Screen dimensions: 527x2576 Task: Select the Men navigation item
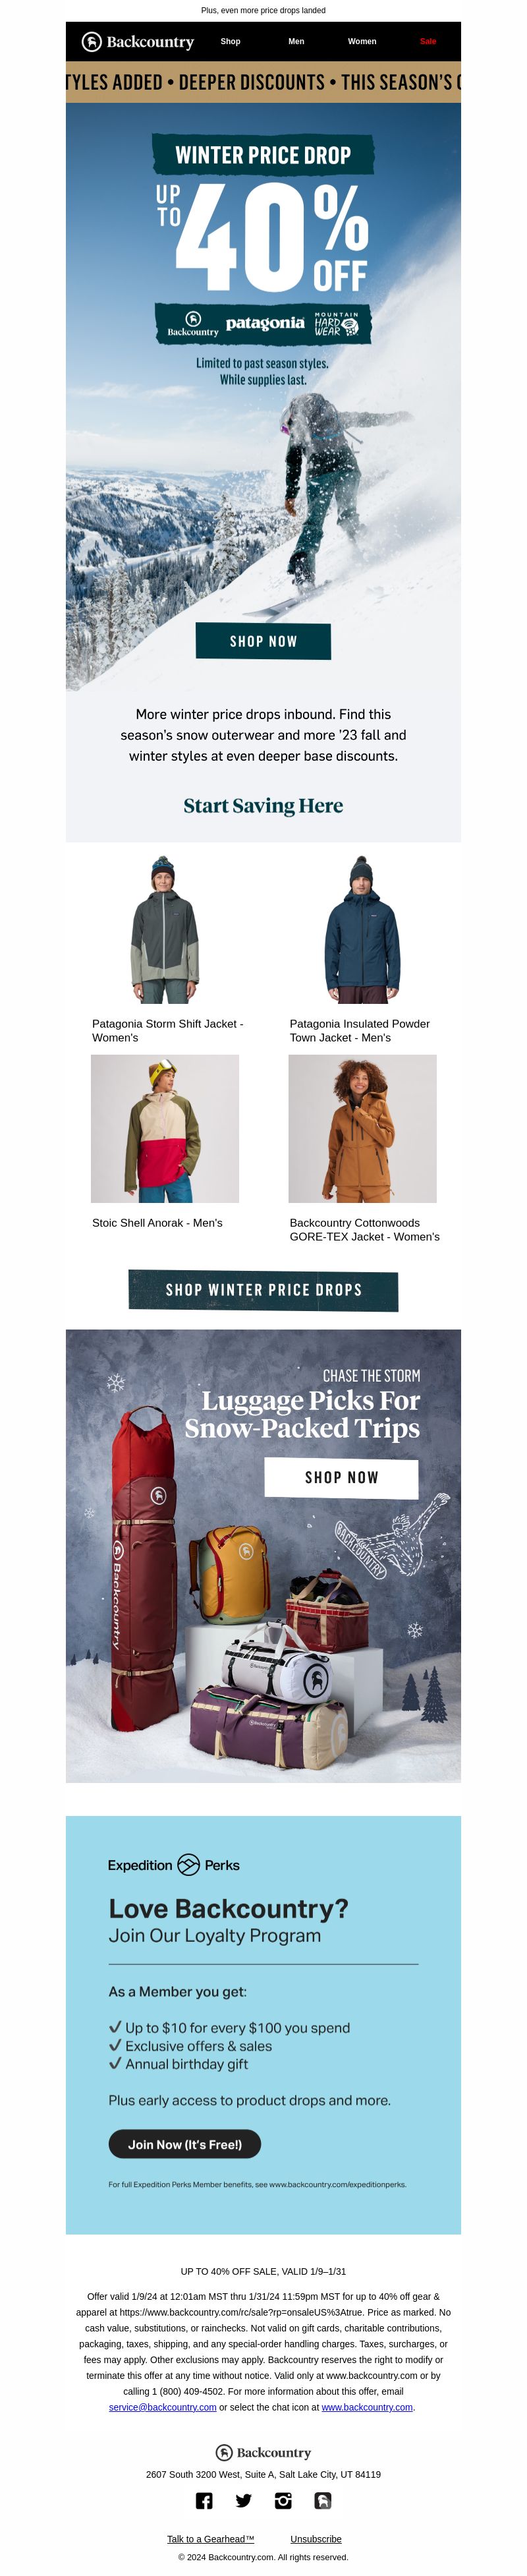296,42
